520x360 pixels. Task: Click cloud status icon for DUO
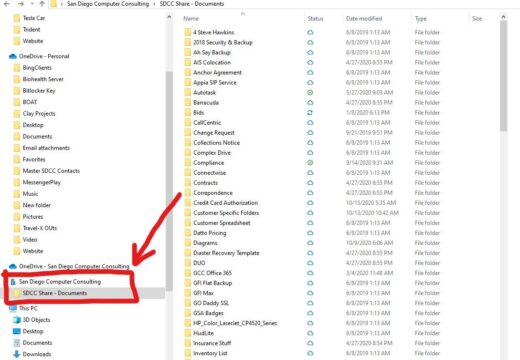(310, 263)
